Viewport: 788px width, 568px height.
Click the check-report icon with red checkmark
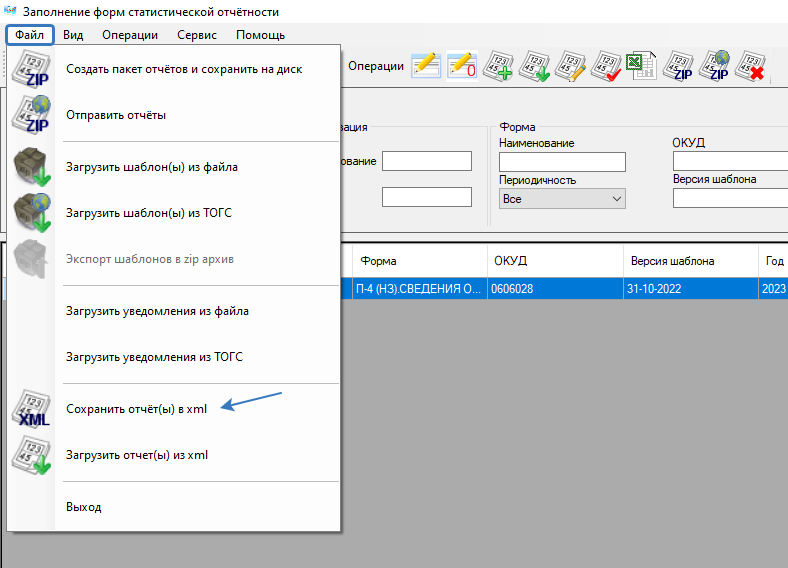[x=606, y=65]
